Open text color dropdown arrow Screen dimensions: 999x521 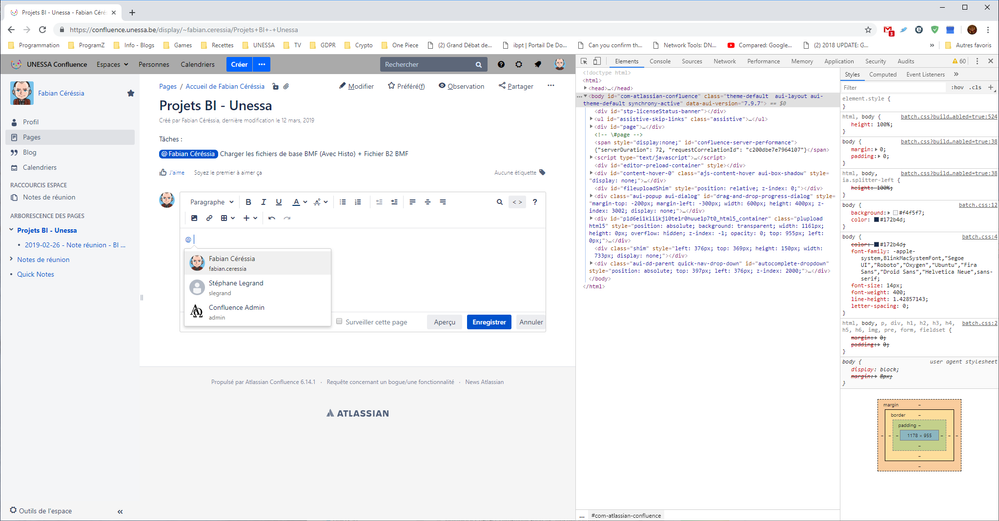pos(305,202)
